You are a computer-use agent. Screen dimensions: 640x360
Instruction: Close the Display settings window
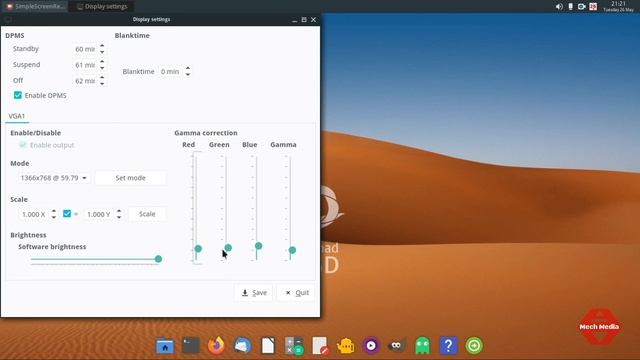coord(313,20)
